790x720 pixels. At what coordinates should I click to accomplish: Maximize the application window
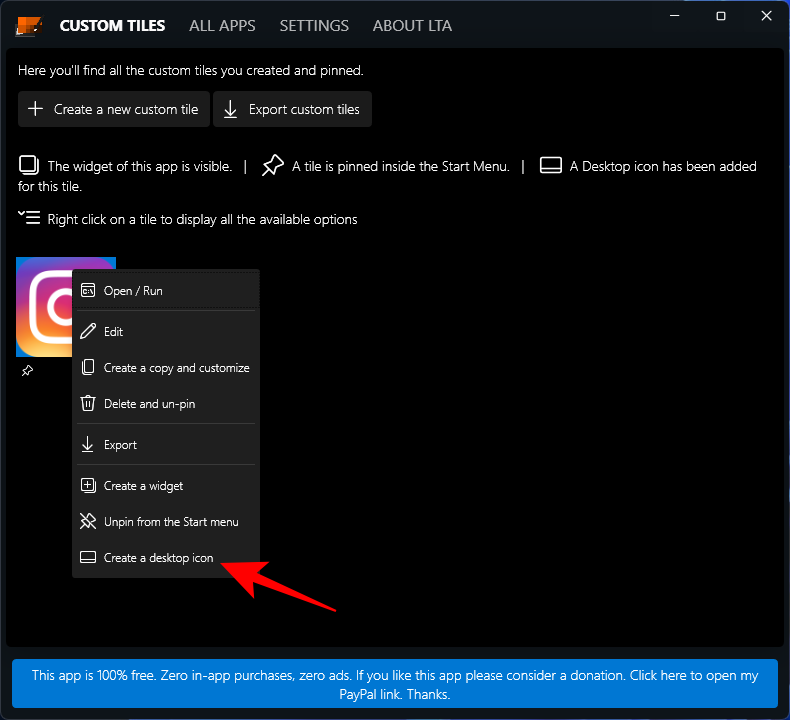720,16
